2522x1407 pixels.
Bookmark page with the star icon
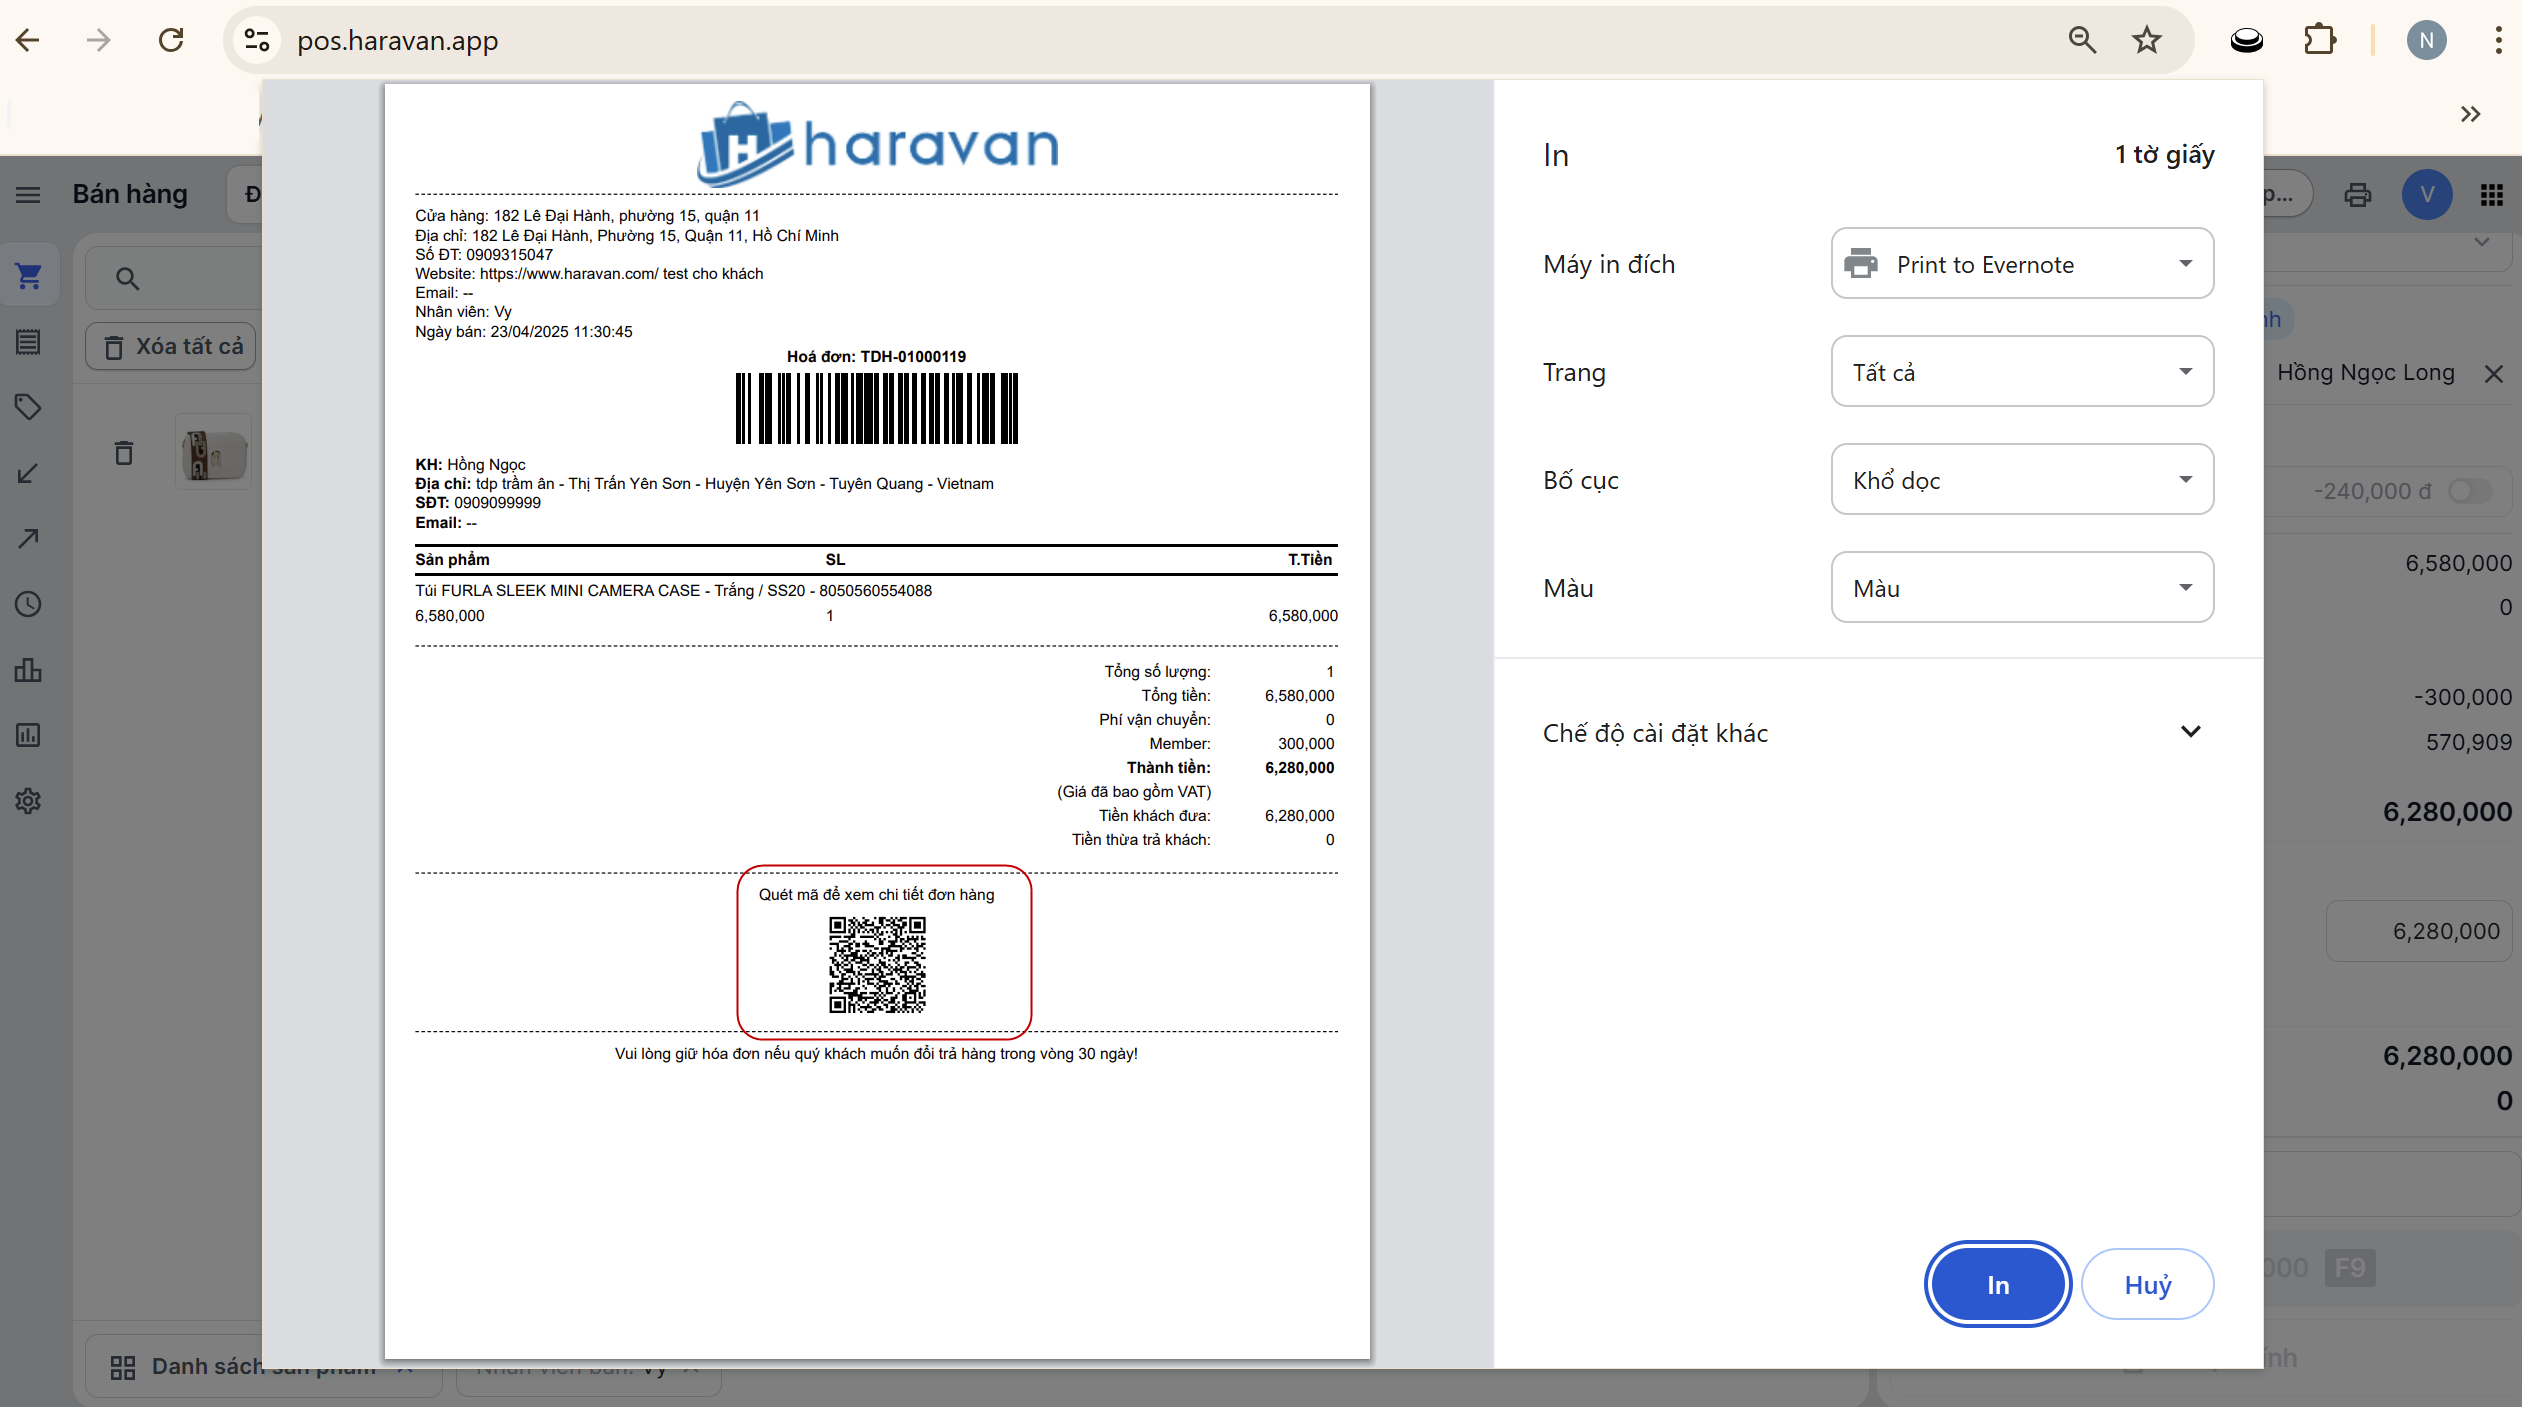[x=2146, y=40]
